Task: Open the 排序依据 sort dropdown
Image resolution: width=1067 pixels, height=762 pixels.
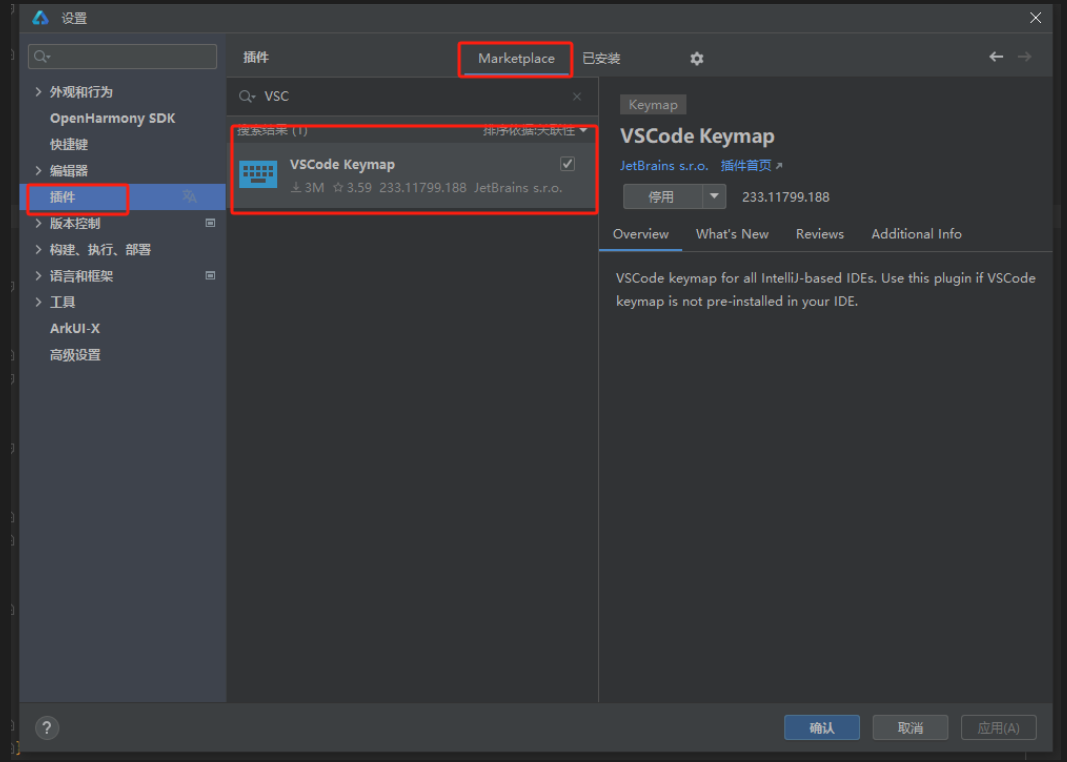Action: tap(535, 130)
